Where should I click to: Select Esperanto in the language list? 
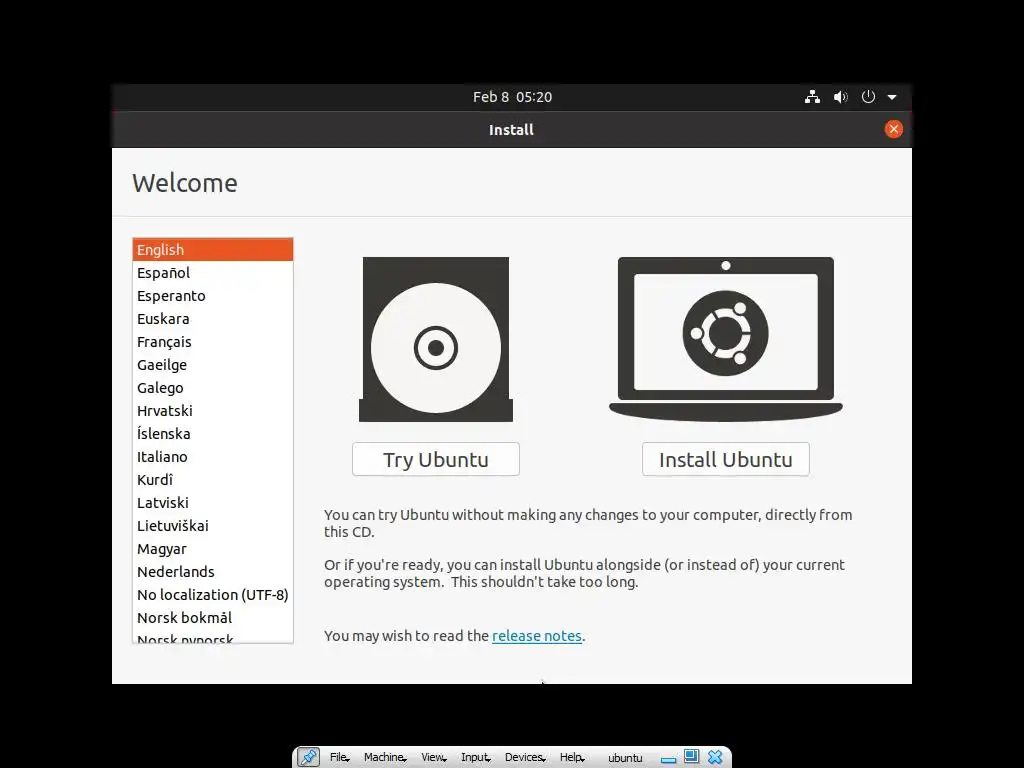click(x=212, y=296)
